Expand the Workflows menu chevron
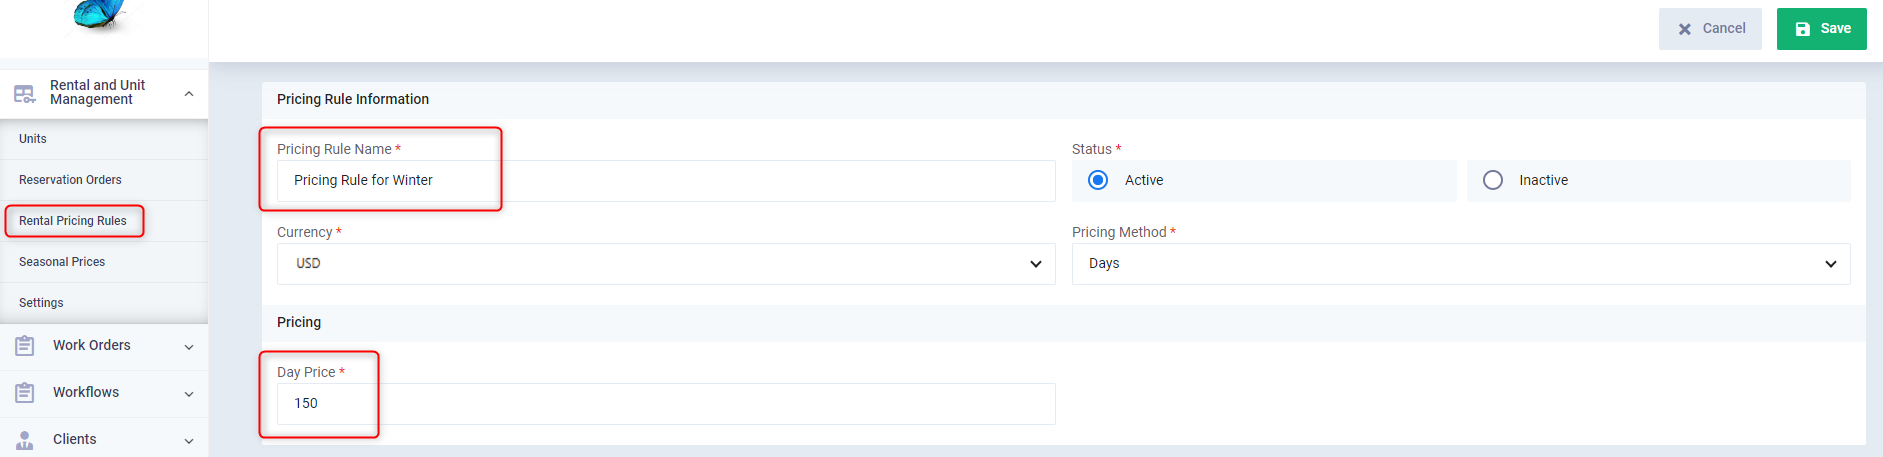1883x457 pixels. click(x=189, y=394)
